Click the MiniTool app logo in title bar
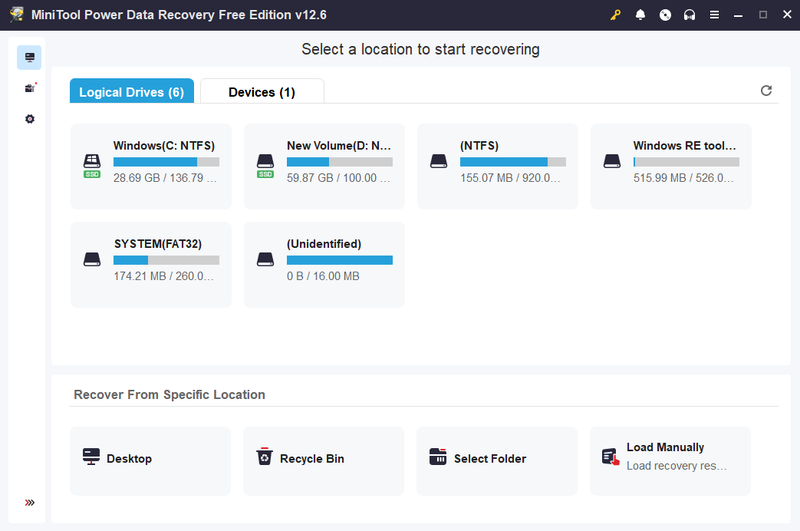 pos(17,14)
